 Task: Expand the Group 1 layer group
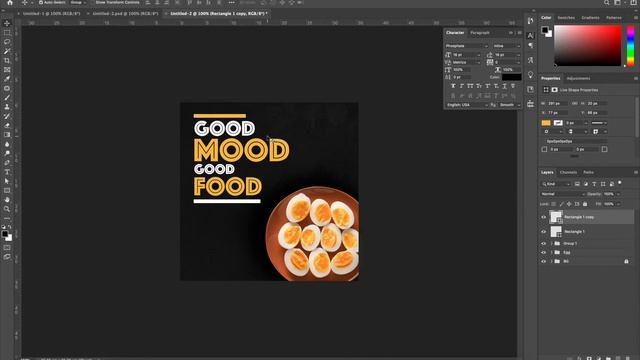tap(551, 243)
